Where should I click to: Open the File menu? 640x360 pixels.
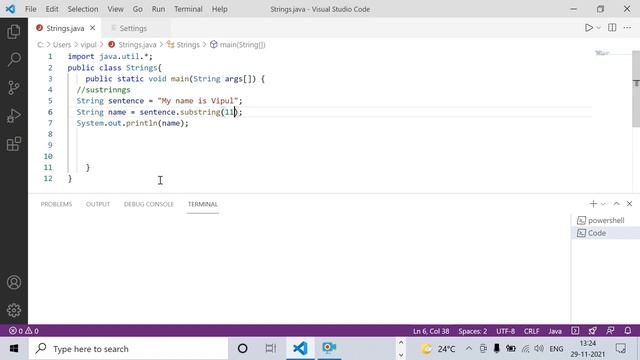(31, 9)
